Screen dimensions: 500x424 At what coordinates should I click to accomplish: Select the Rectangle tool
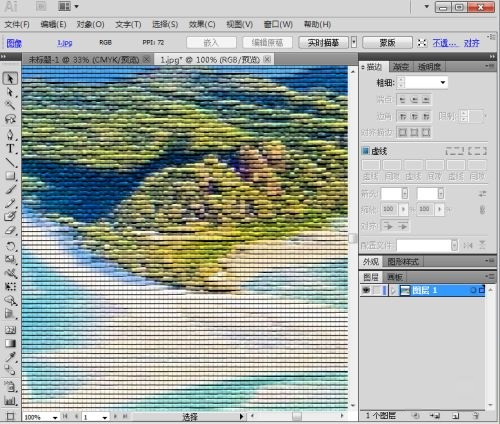[x=10, y=176]
